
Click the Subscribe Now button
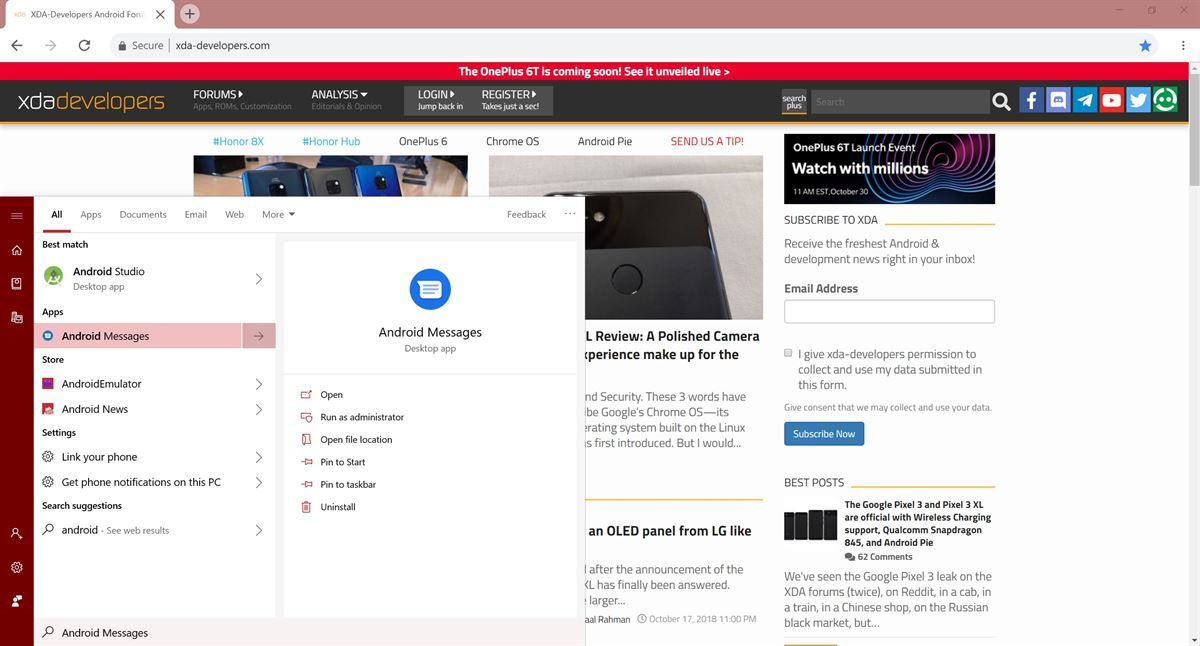point(823,433)
